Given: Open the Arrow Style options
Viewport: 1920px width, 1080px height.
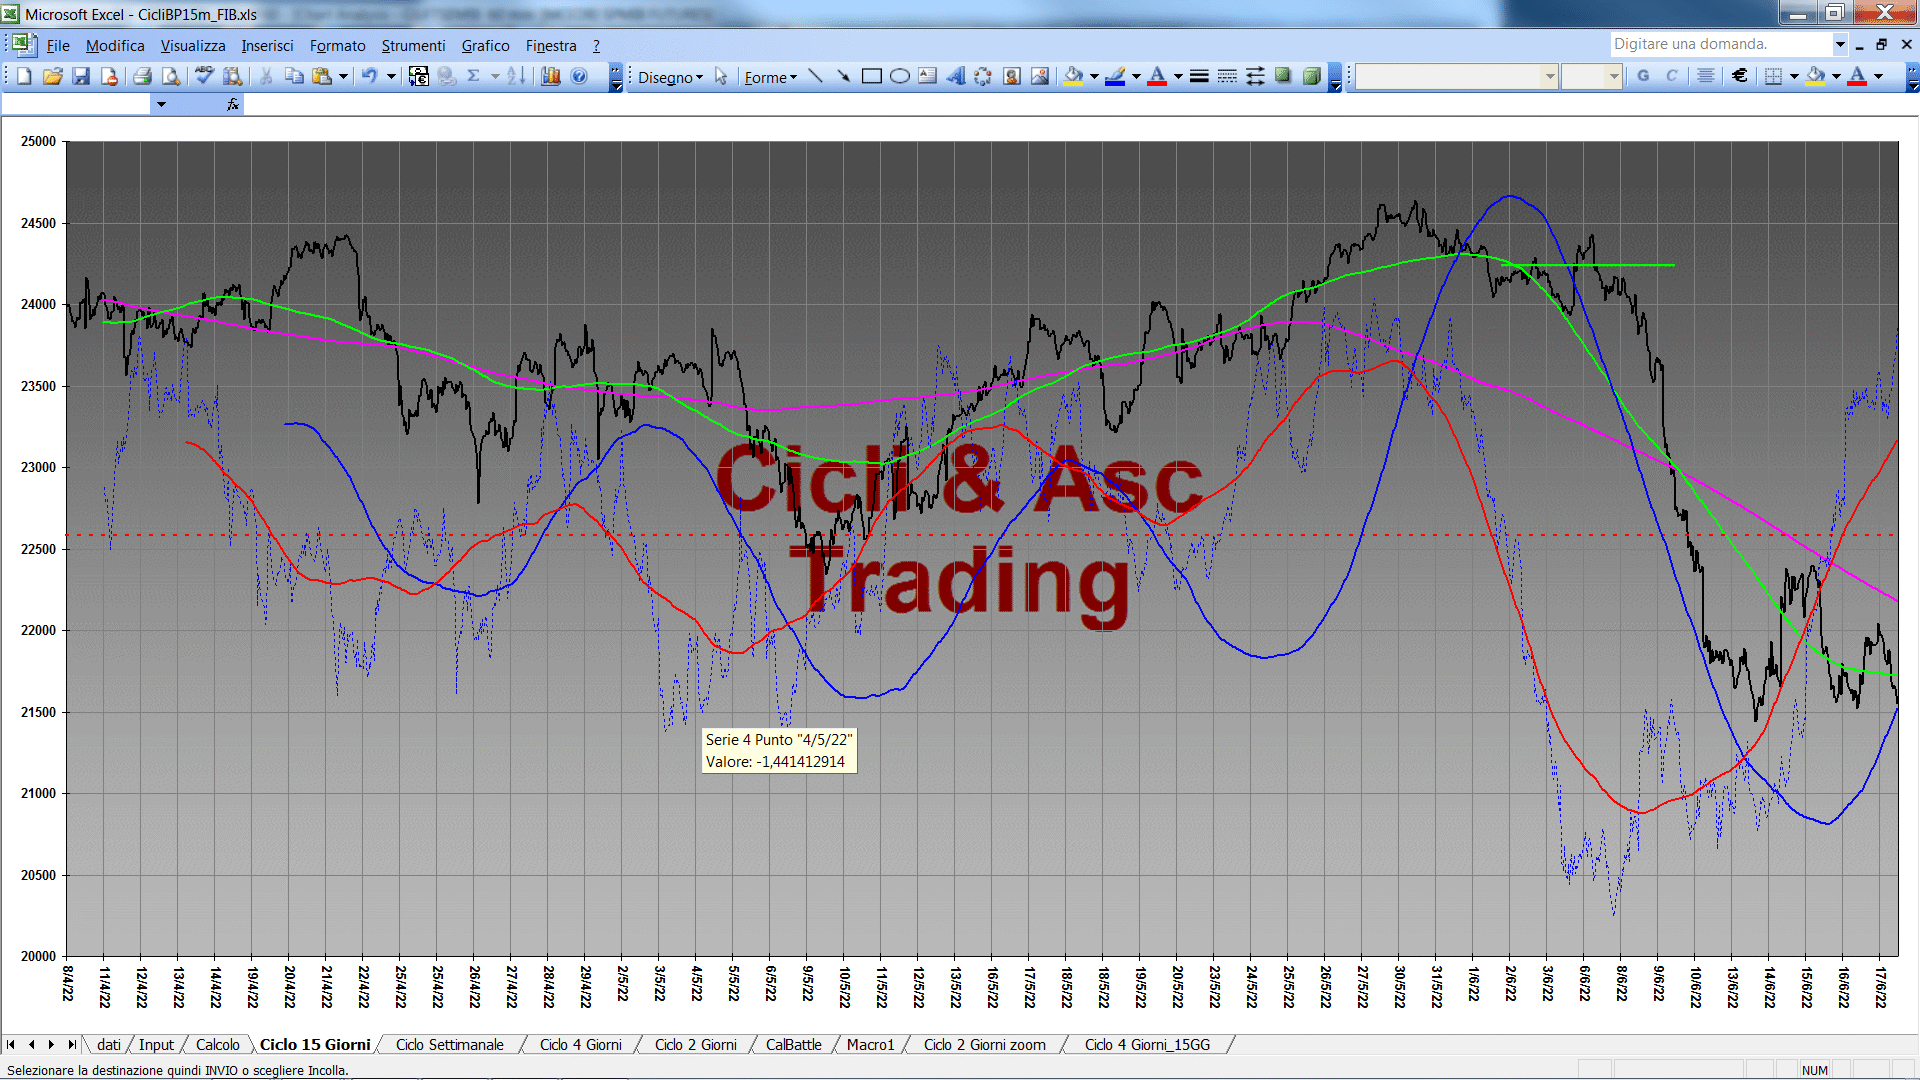Looking at the screenshot, I should [1255, 76].
